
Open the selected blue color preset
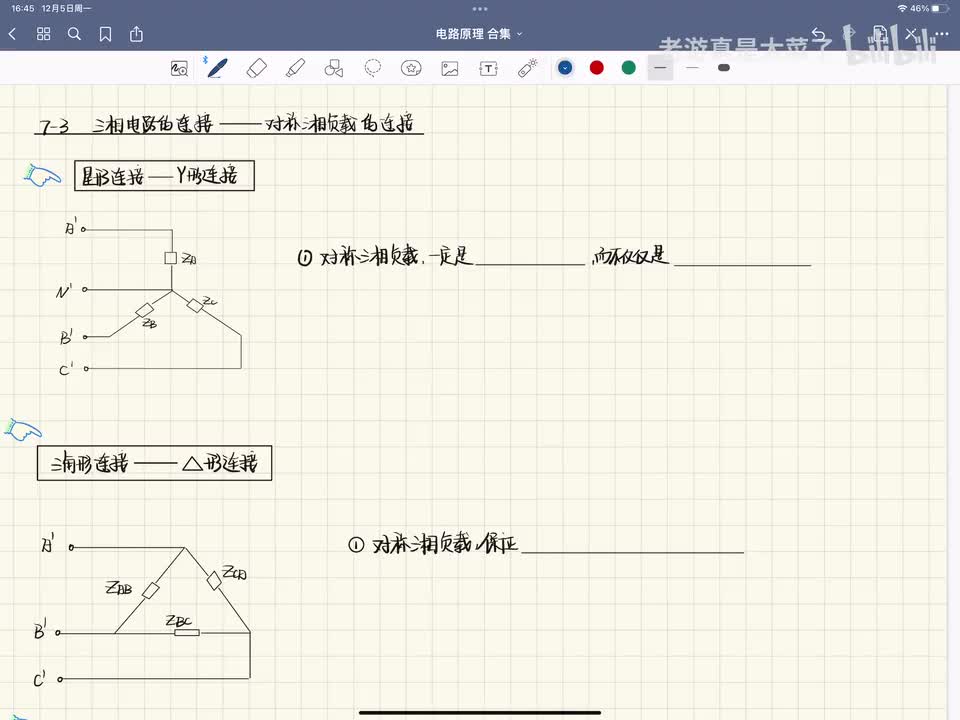point(565,68)
